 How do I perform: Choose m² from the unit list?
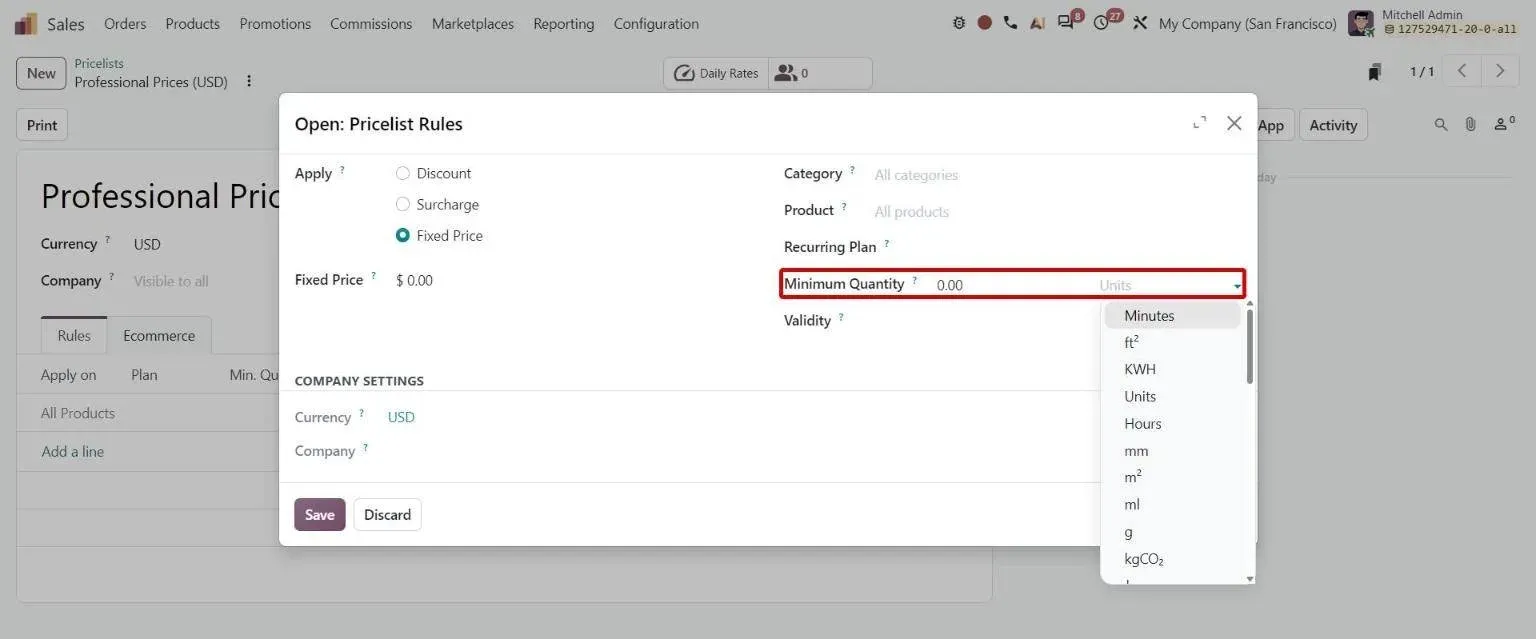tap(1172, 477)
